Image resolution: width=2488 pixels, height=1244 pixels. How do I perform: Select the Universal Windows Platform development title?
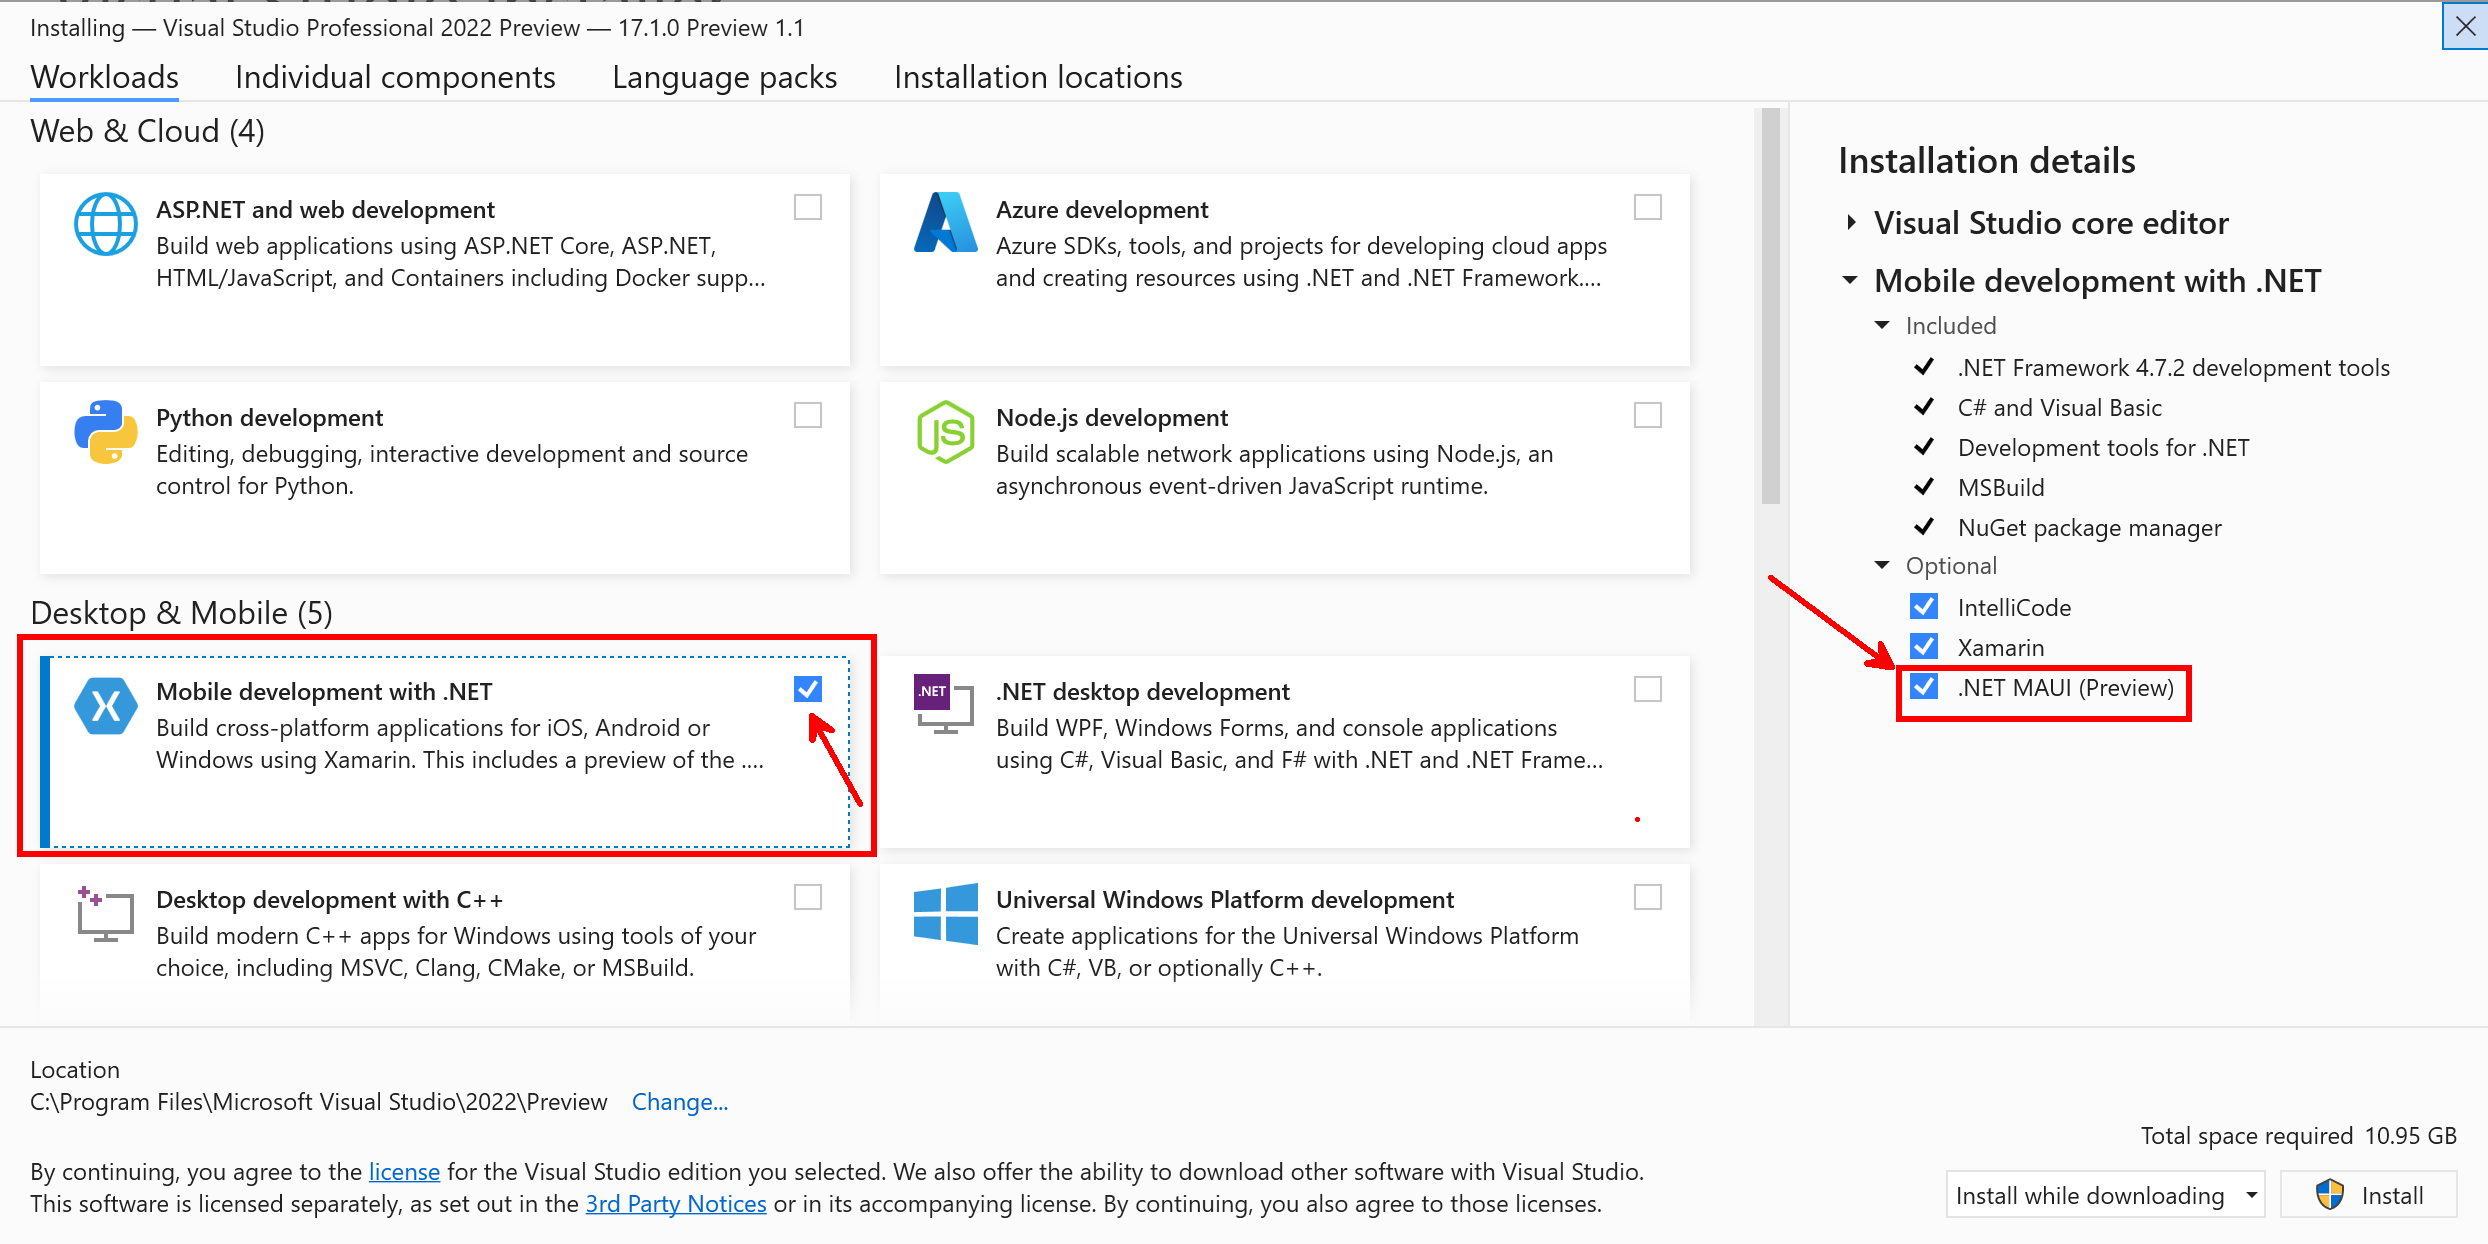pyautogui.click(x=1225, y=899)
